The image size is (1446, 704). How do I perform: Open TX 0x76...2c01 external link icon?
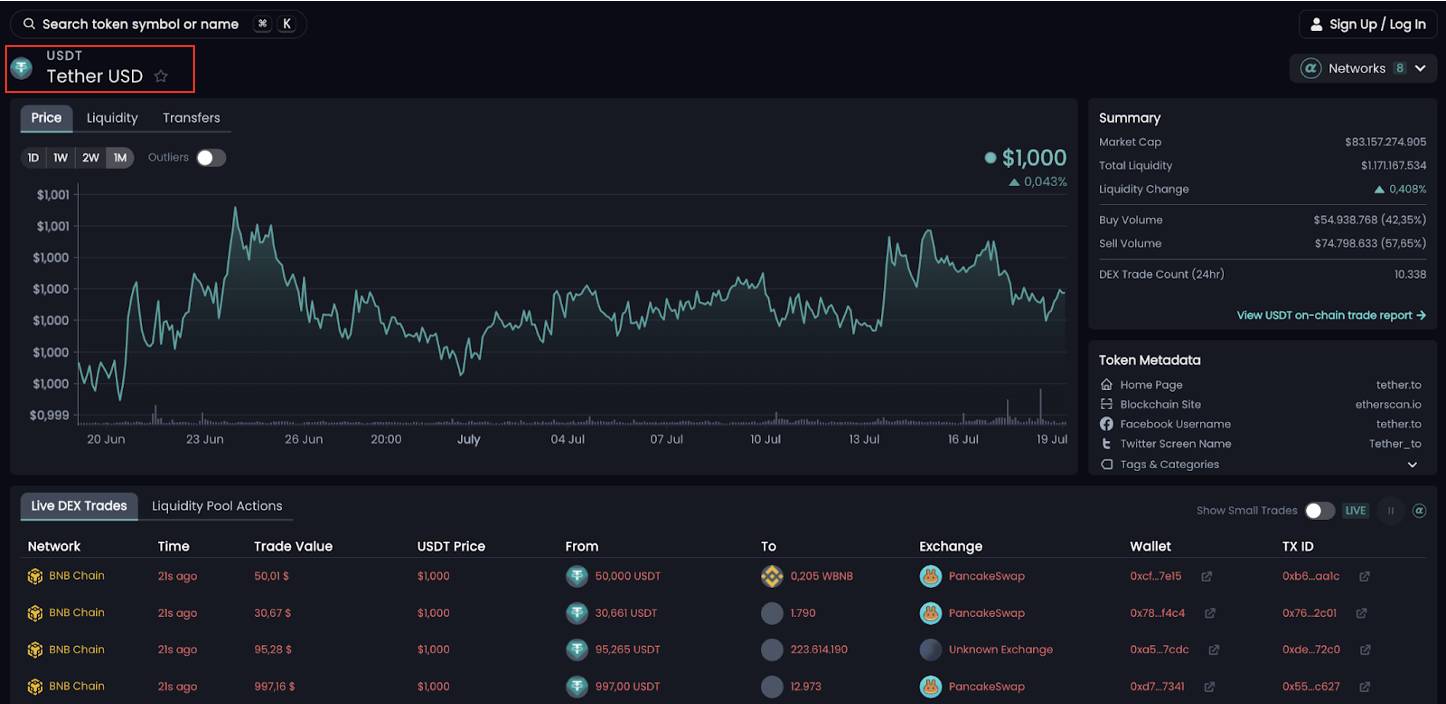[1361, 613]
